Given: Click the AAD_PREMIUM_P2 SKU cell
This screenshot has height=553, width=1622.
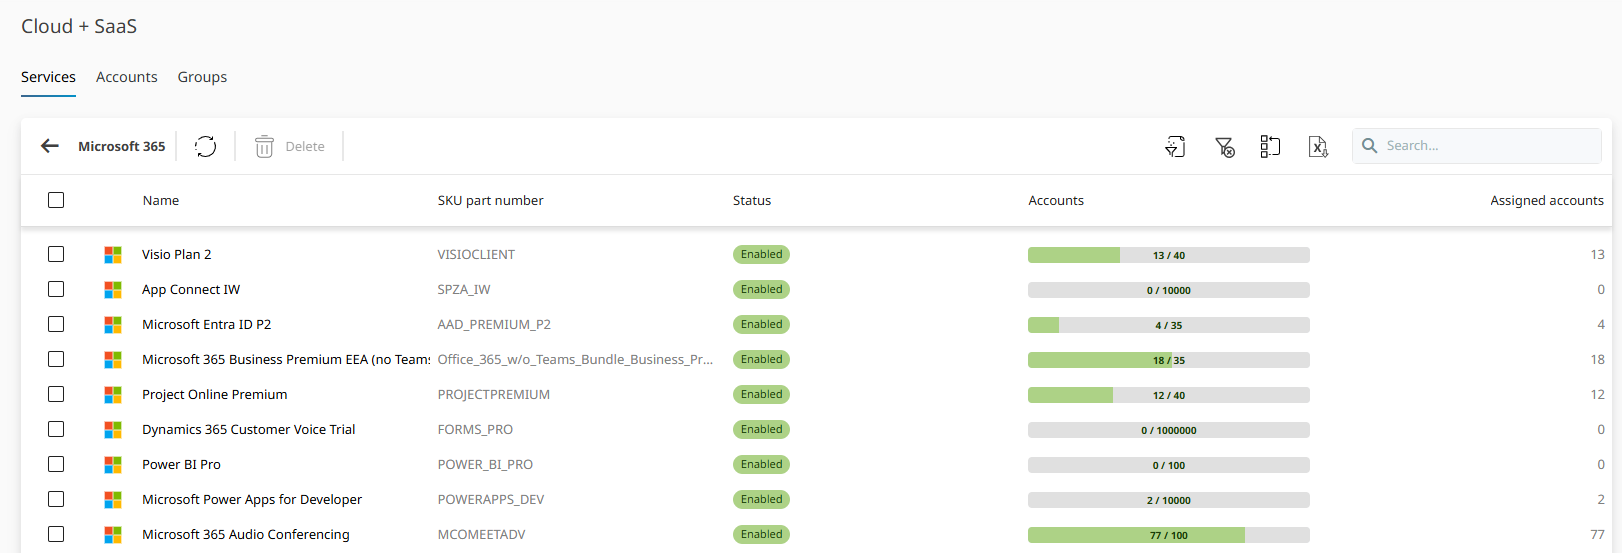Looking at the screenshot, I should [x=494, y=324].
